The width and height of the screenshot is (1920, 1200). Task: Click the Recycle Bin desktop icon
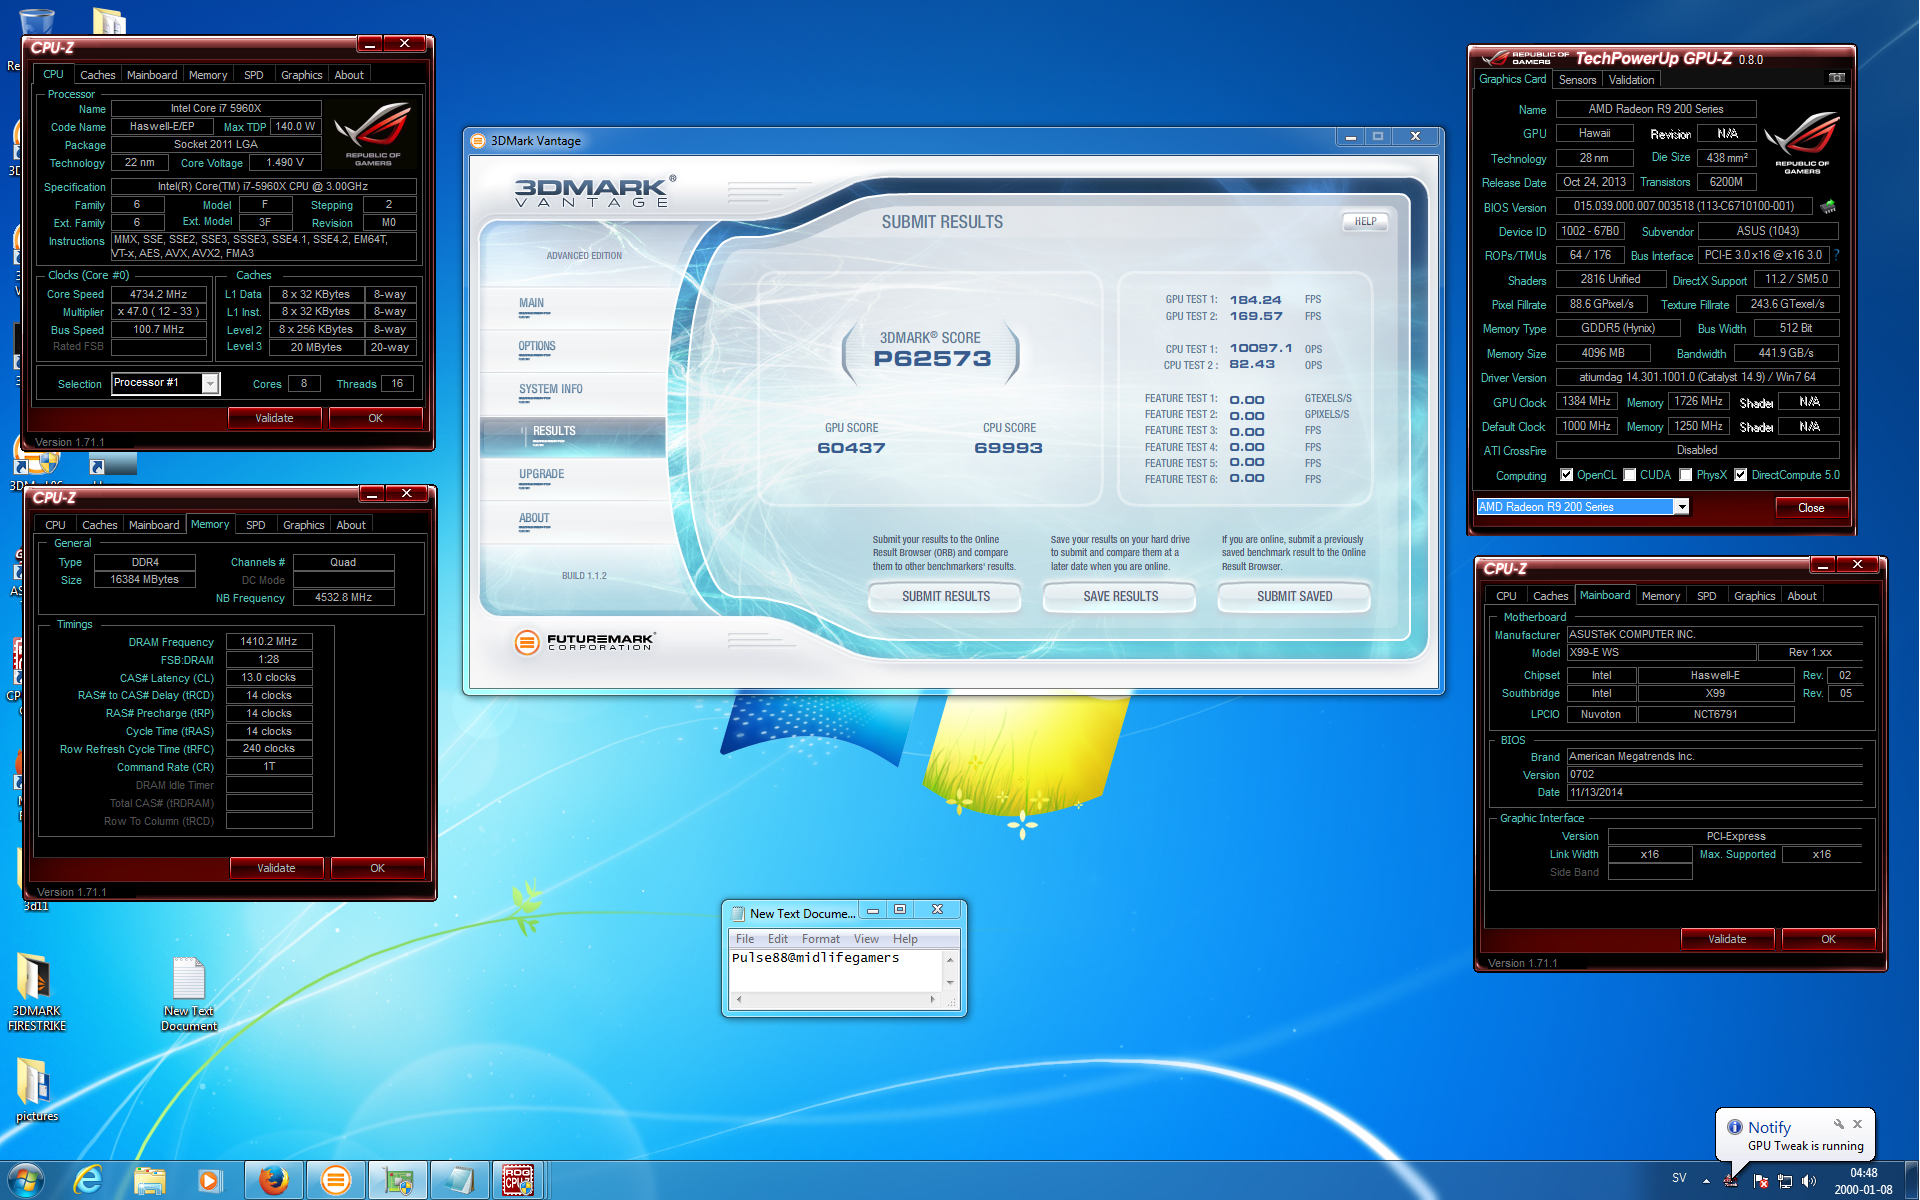coord(36,22)
